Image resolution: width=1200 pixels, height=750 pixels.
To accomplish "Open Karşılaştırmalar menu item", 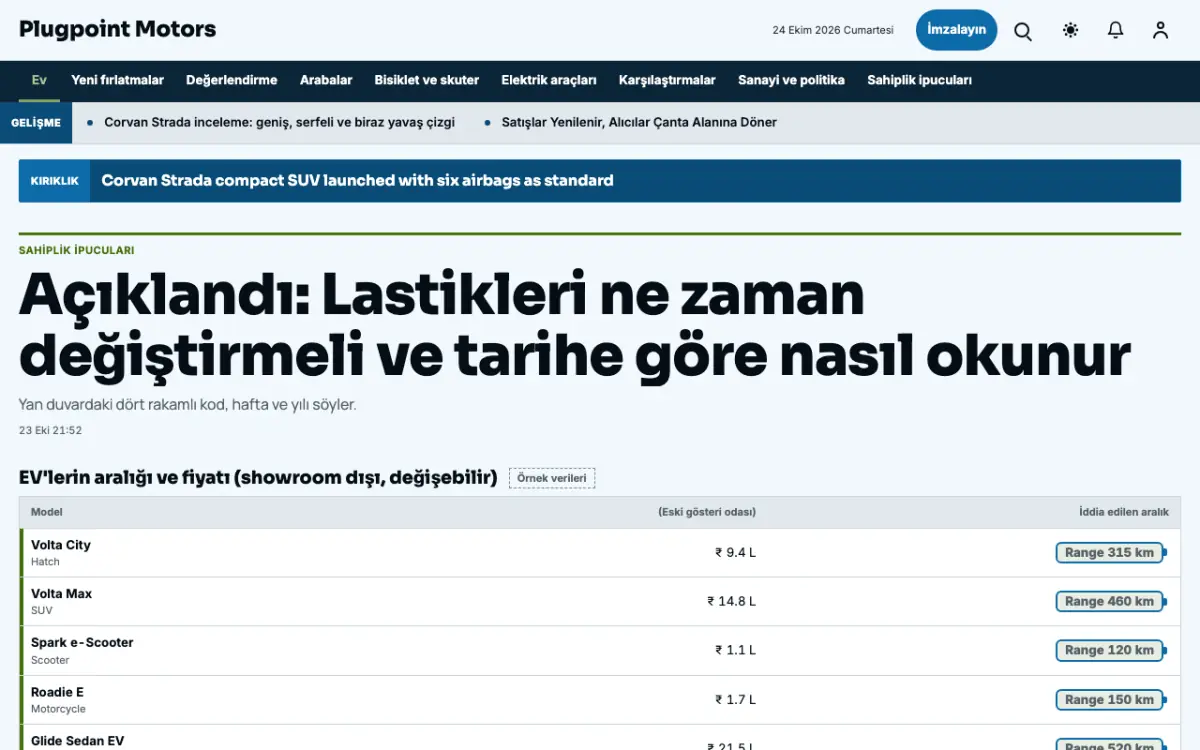I will tap(667, 80).
